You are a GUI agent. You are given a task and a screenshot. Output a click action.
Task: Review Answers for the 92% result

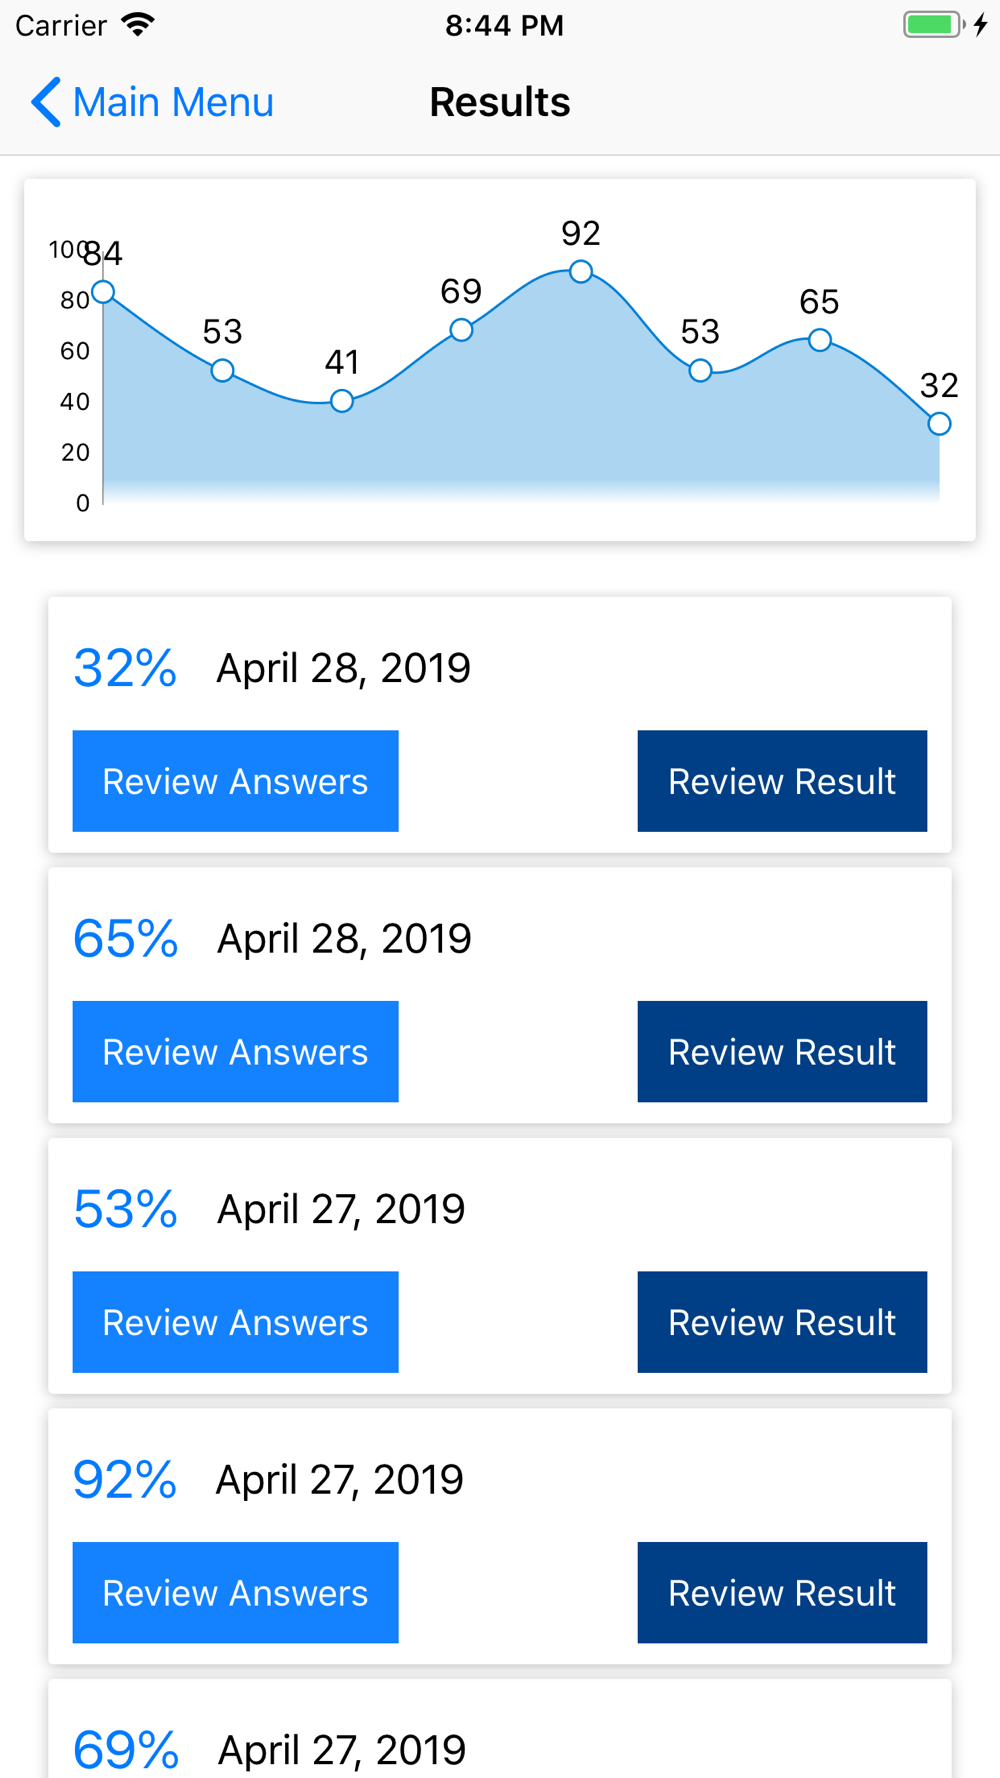235,1593
